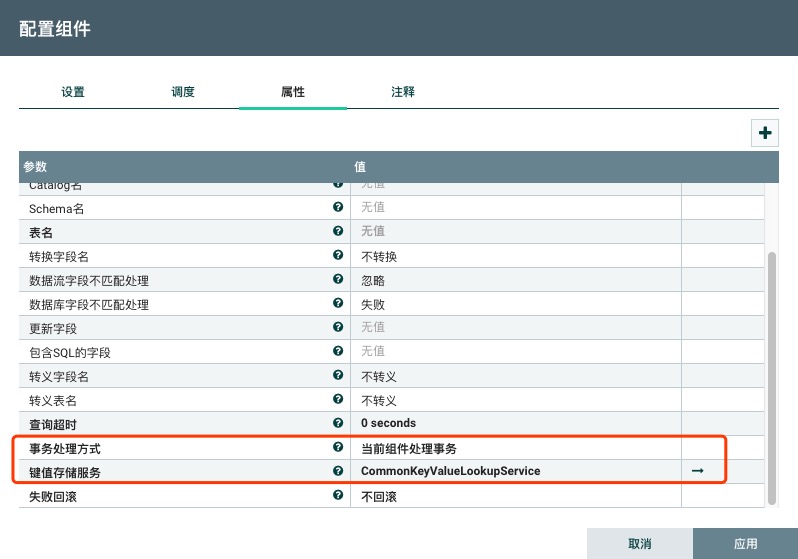Screen dimensions: 798x559
Task: Click arrow icon to go to CommonKeyValueLookupService
Action: (x=697, y=471)
